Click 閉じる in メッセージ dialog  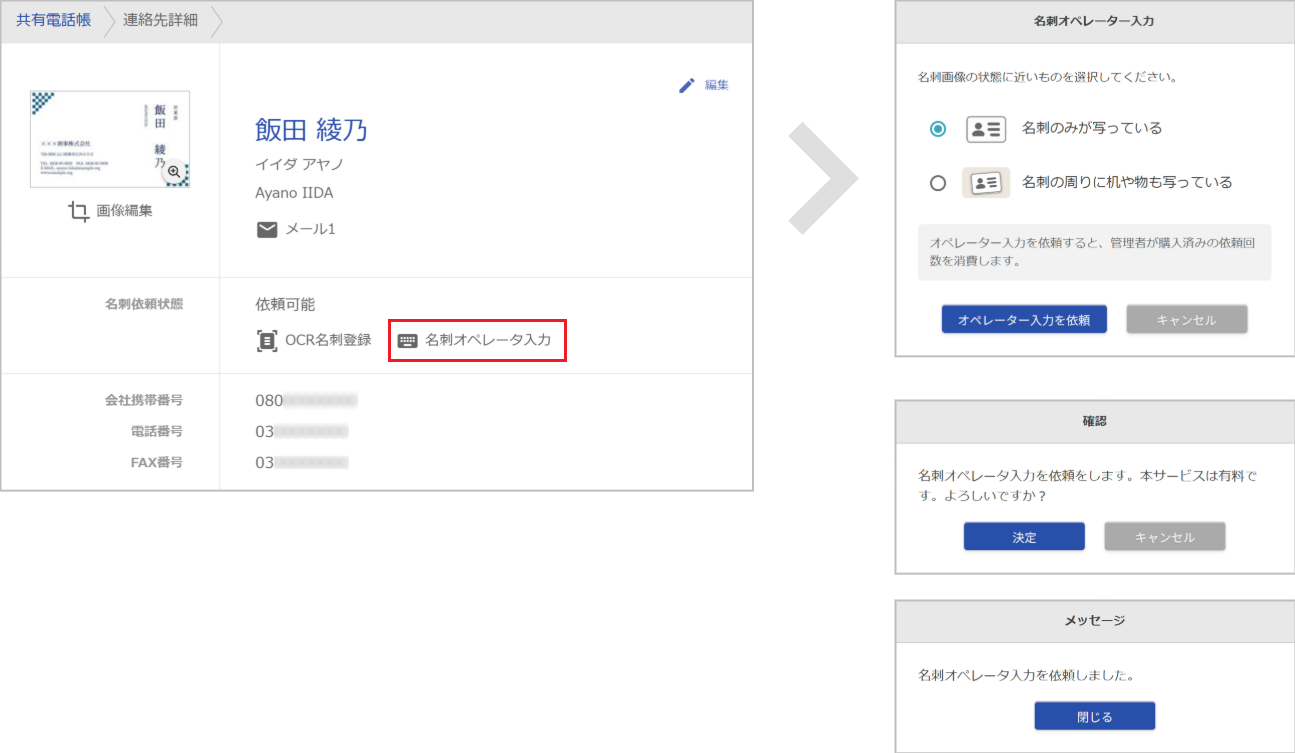(x=1095, y=717)
